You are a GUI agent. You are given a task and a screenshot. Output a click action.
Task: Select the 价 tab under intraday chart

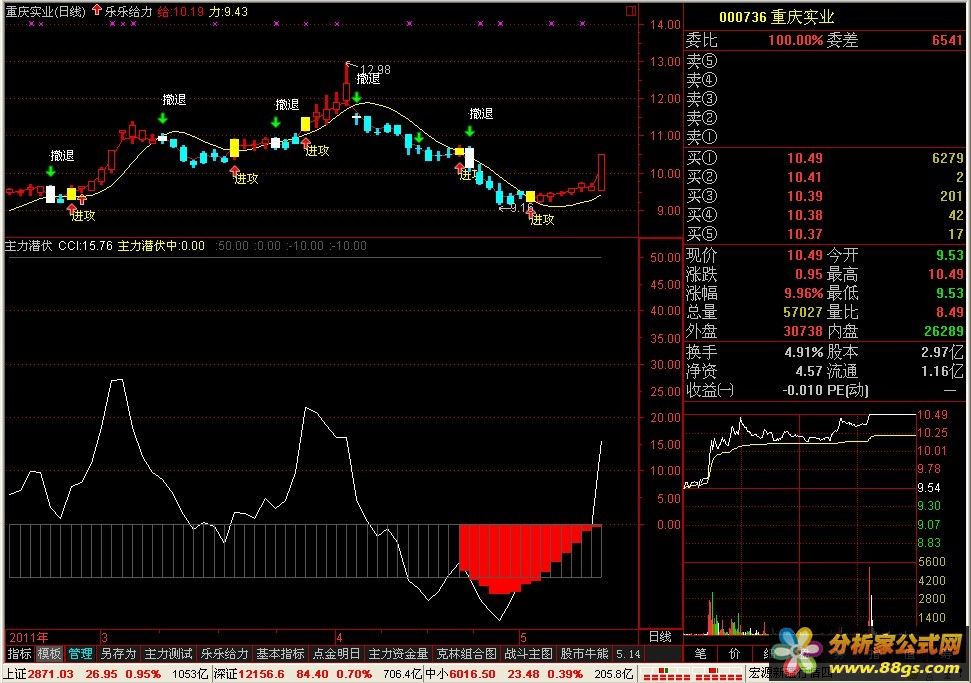click(734, 654)
